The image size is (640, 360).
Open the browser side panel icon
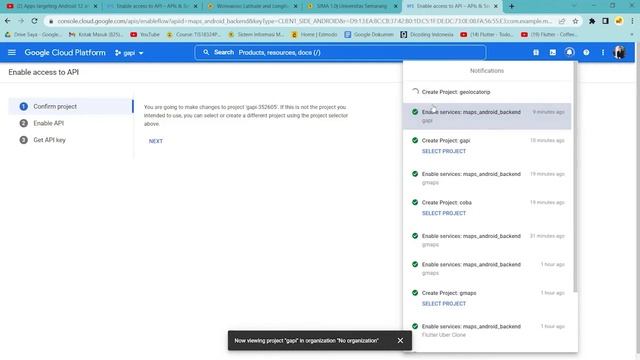(605, 21)
